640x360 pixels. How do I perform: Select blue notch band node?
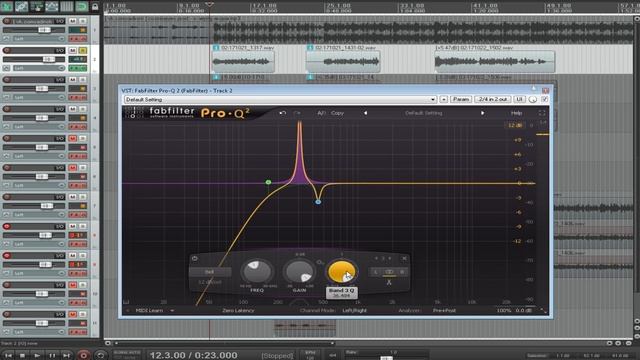(x=318, y=202)
